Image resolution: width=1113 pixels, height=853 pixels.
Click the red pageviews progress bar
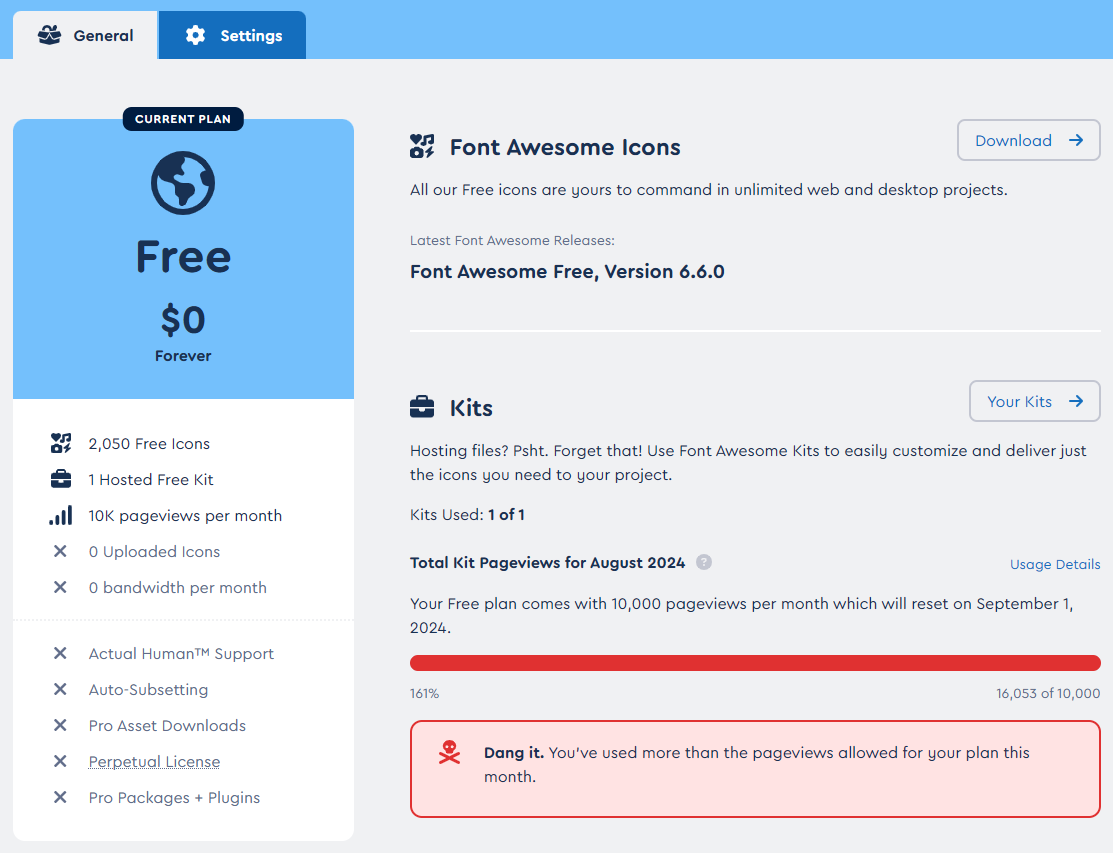[755, 663]
